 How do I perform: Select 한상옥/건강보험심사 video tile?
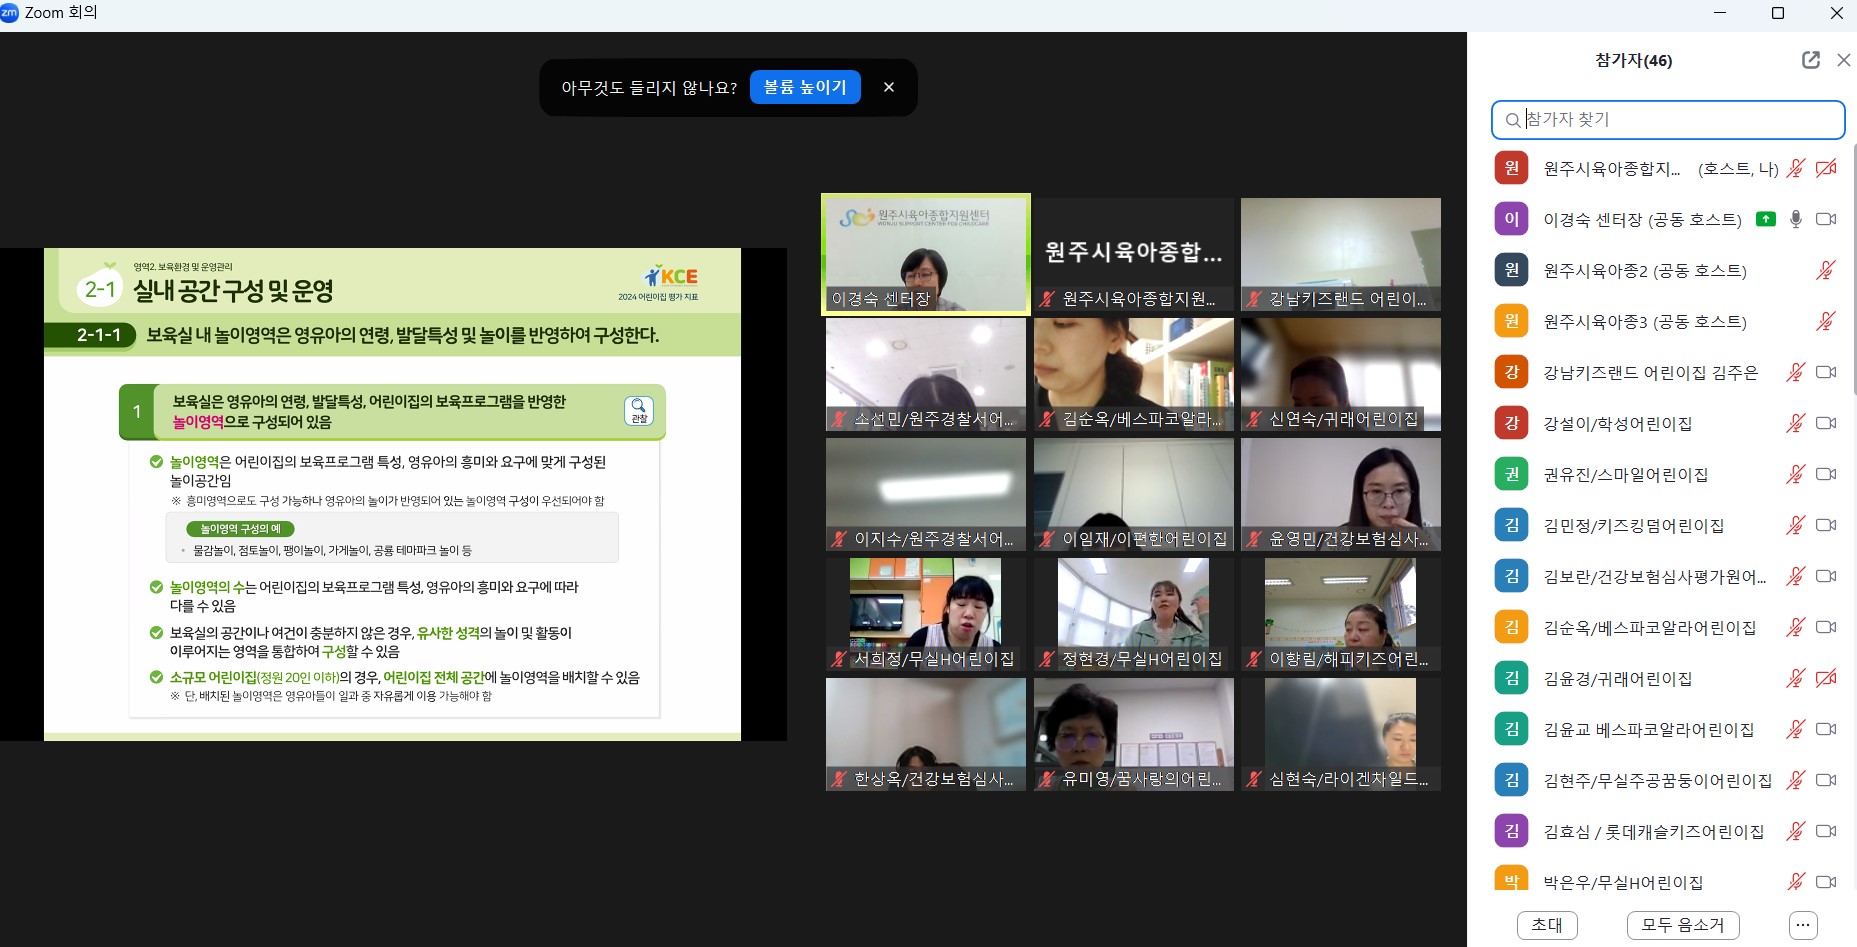coord(926,734)
